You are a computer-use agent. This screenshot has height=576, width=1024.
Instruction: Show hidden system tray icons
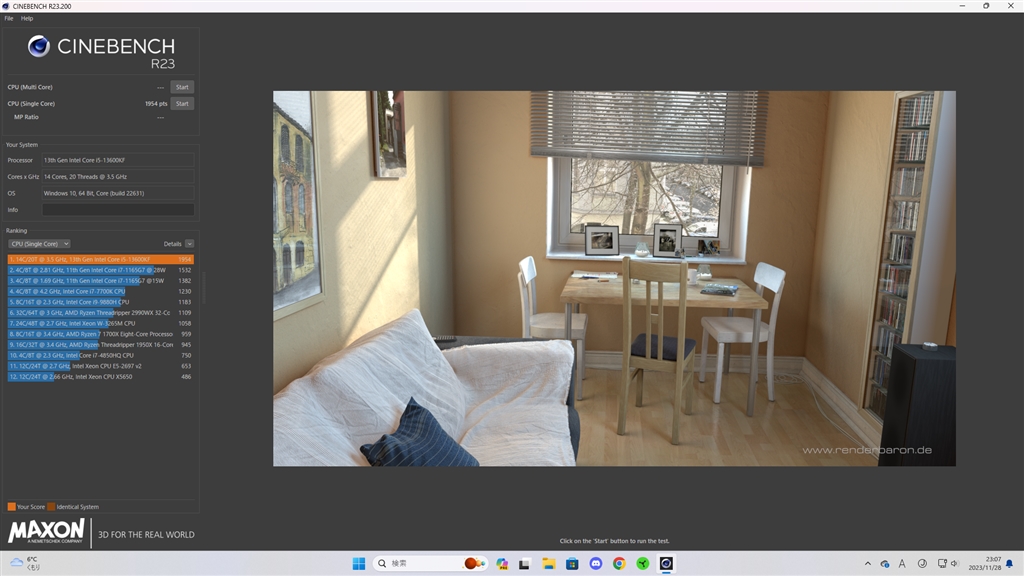click(867, 564)
